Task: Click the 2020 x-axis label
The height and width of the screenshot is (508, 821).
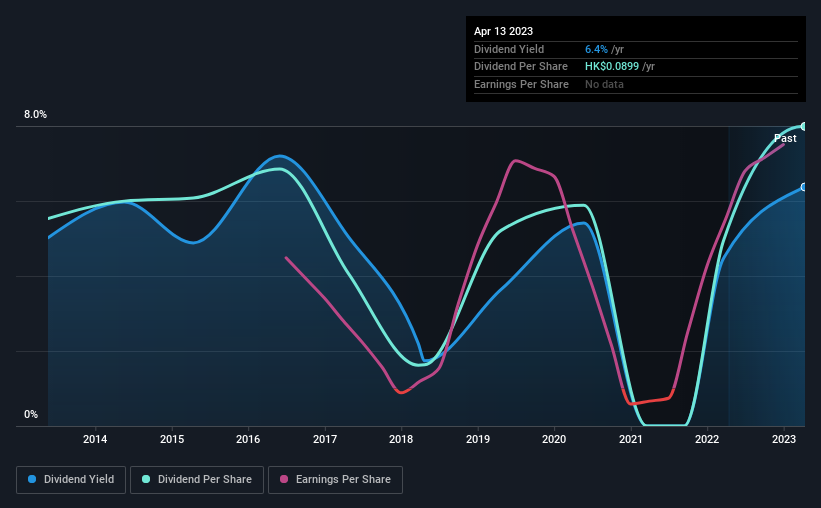Action: pos(554,439)
